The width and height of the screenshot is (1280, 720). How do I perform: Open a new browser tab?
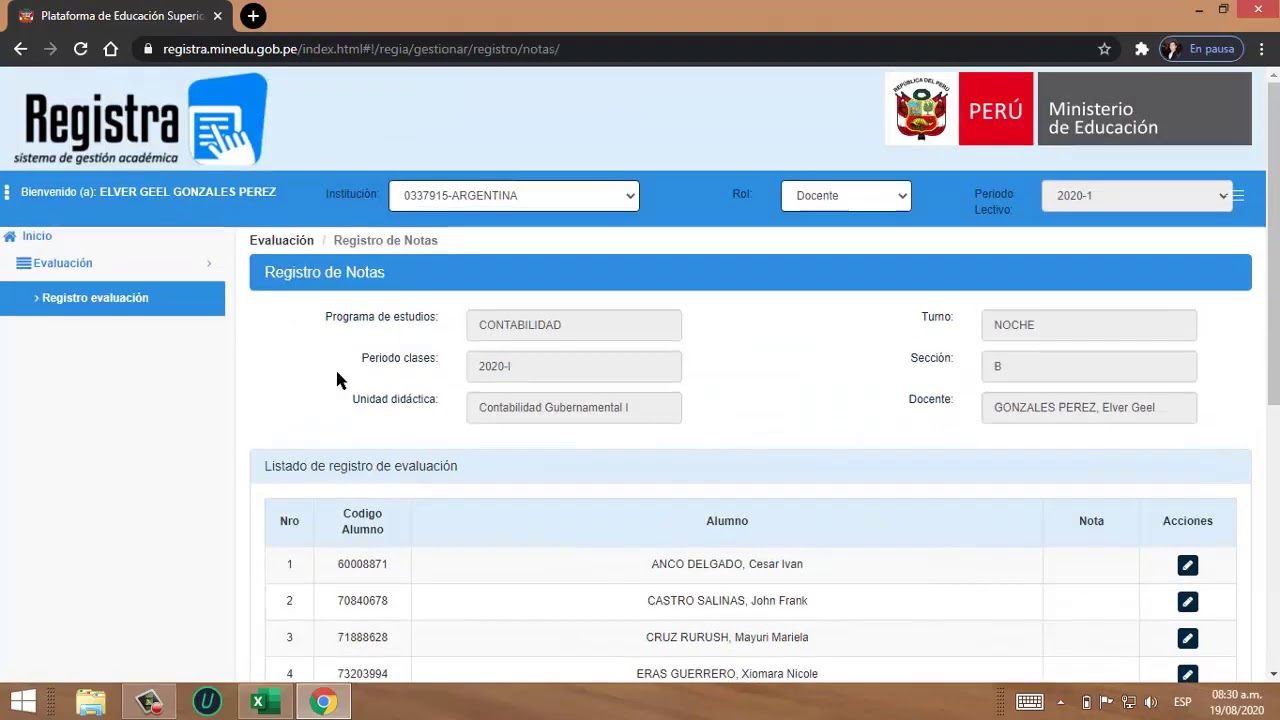coord(253,16)
